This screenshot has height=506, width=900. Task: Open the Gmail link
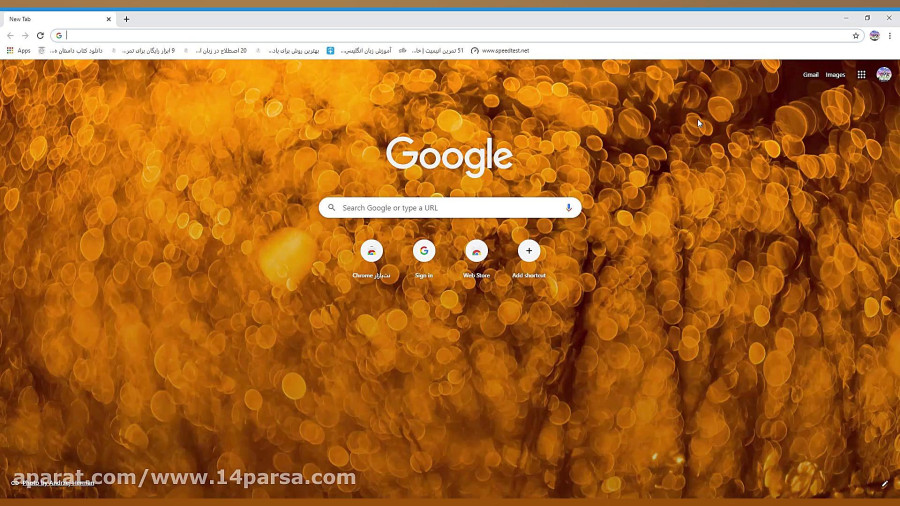click(810, 75)
